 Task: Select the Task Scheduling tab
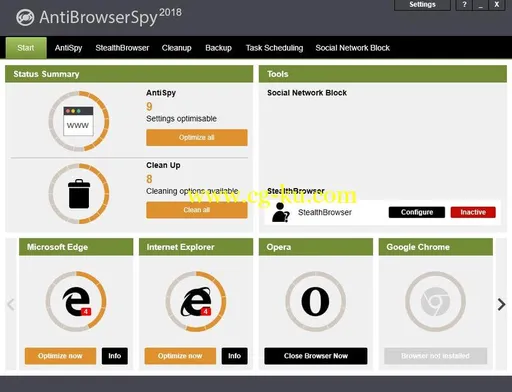point(274,48)
